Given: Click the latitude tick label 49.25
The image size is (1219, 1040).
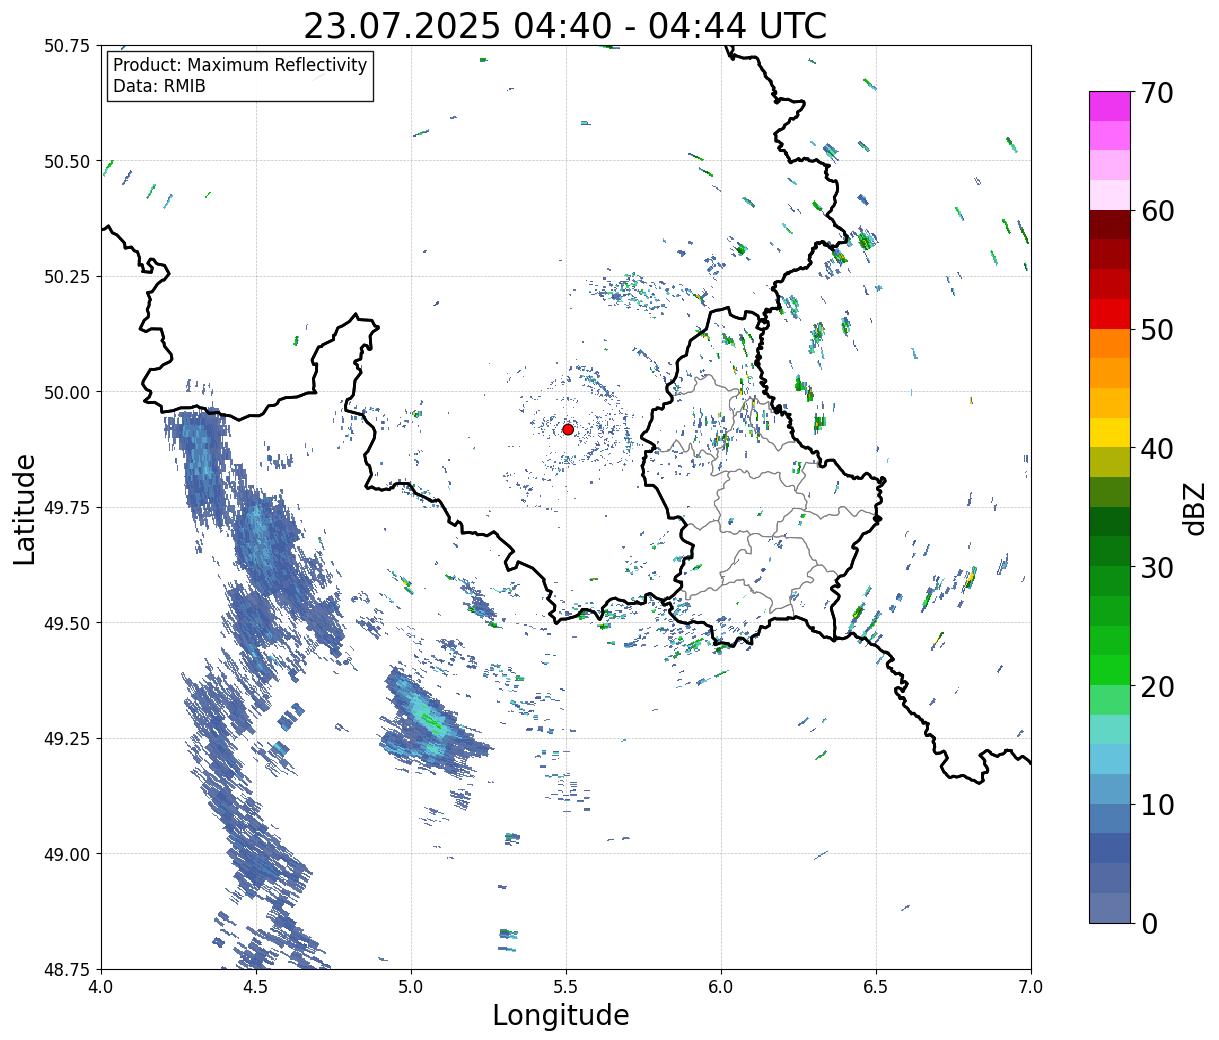Looking at the screenshot, I should pos(67,738).
